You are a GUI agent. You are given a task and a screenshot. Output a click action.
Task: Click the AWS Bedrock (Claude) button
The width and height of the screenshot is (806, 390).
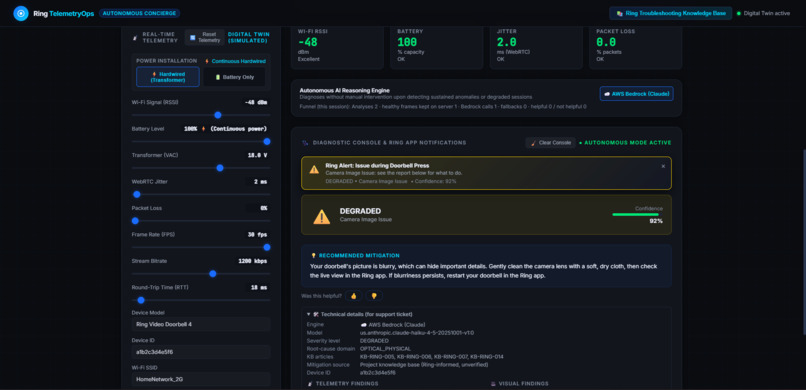coord(636,94)
